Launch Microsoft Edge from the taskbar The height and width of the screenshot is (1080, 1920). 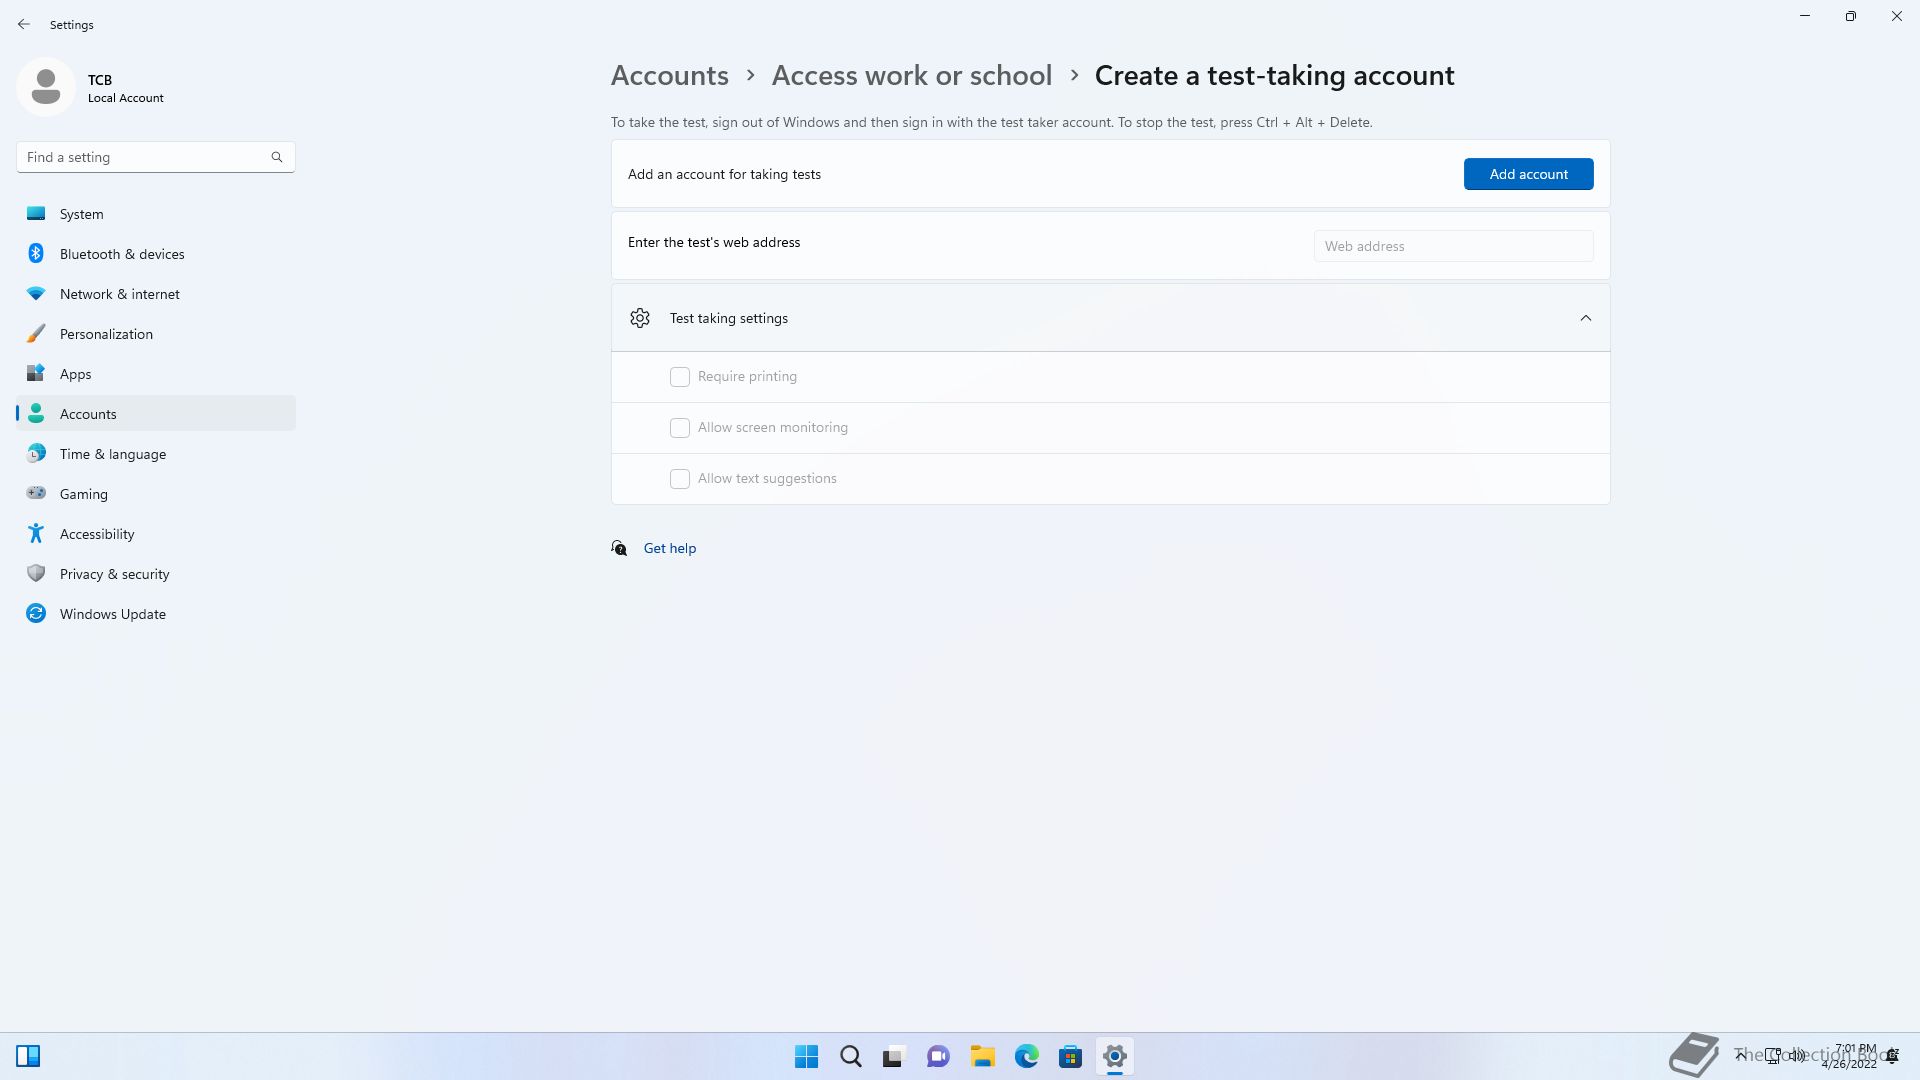point(1026,1056)
